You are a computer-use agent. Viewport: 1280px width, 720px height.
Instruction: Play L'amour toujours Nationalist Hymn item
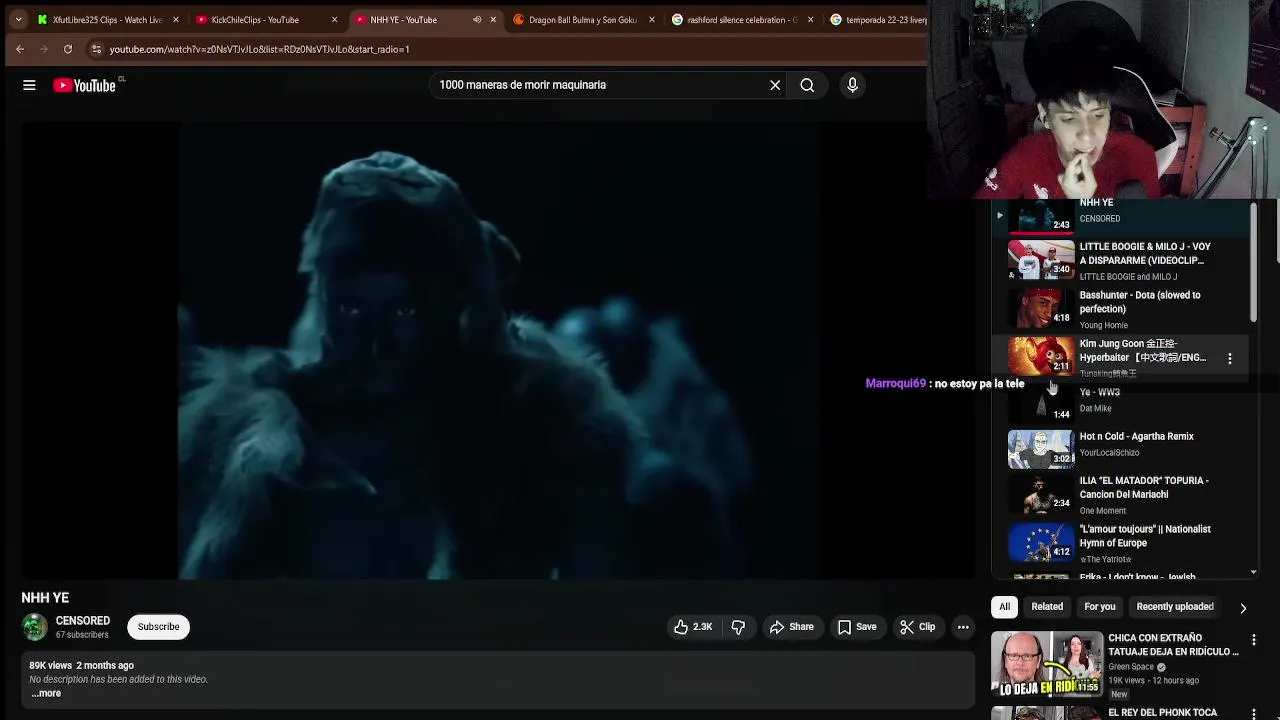(1120, 543)
